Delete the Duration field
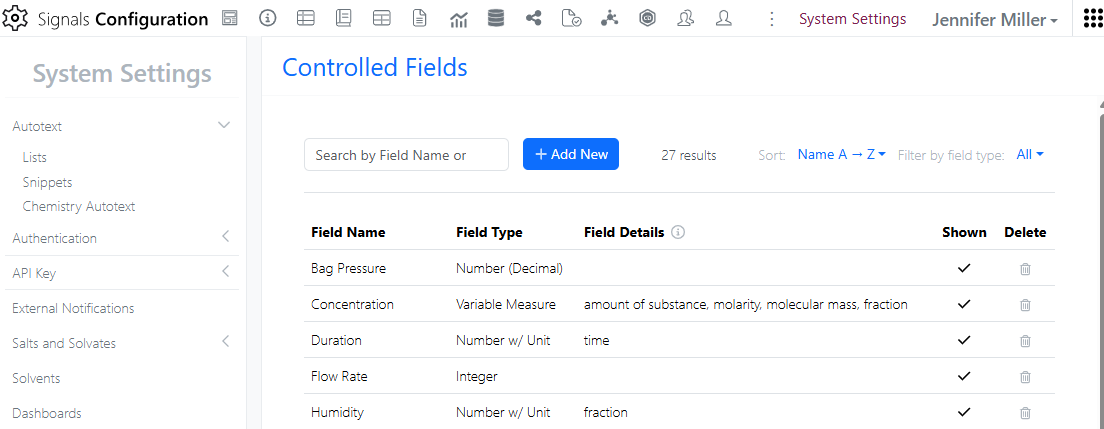Viewport: 1104px width, 429px height. coord(1026,340)
